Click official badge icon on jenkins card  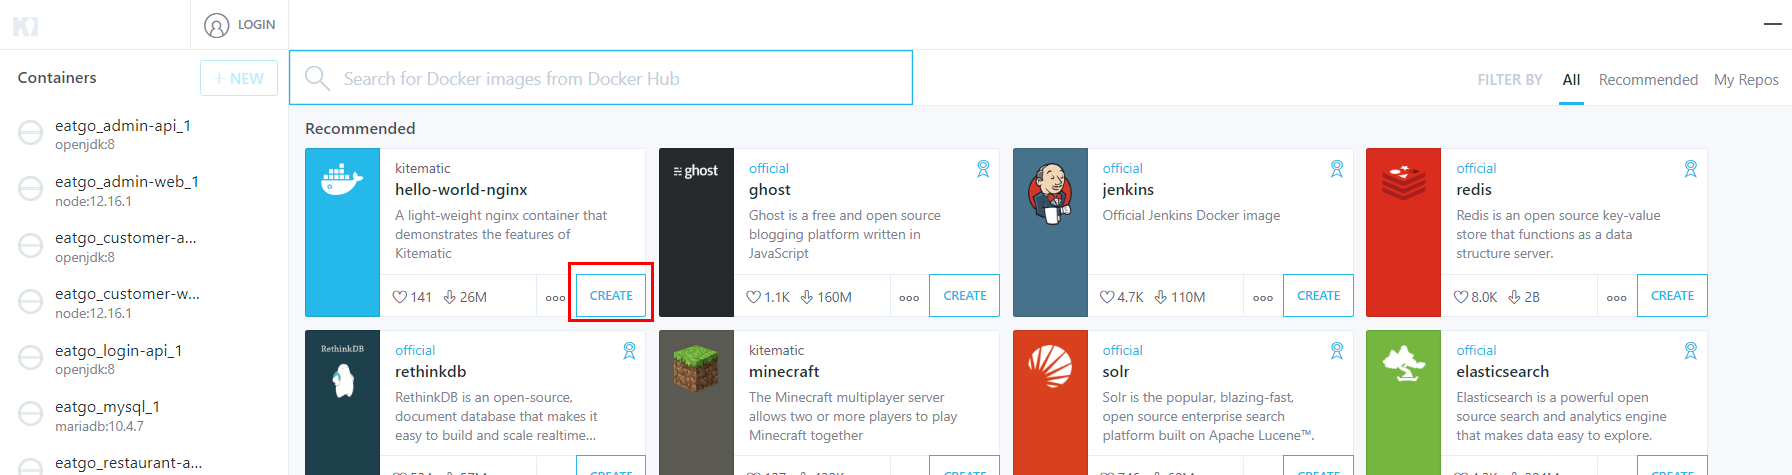[x=1337, y=169]
